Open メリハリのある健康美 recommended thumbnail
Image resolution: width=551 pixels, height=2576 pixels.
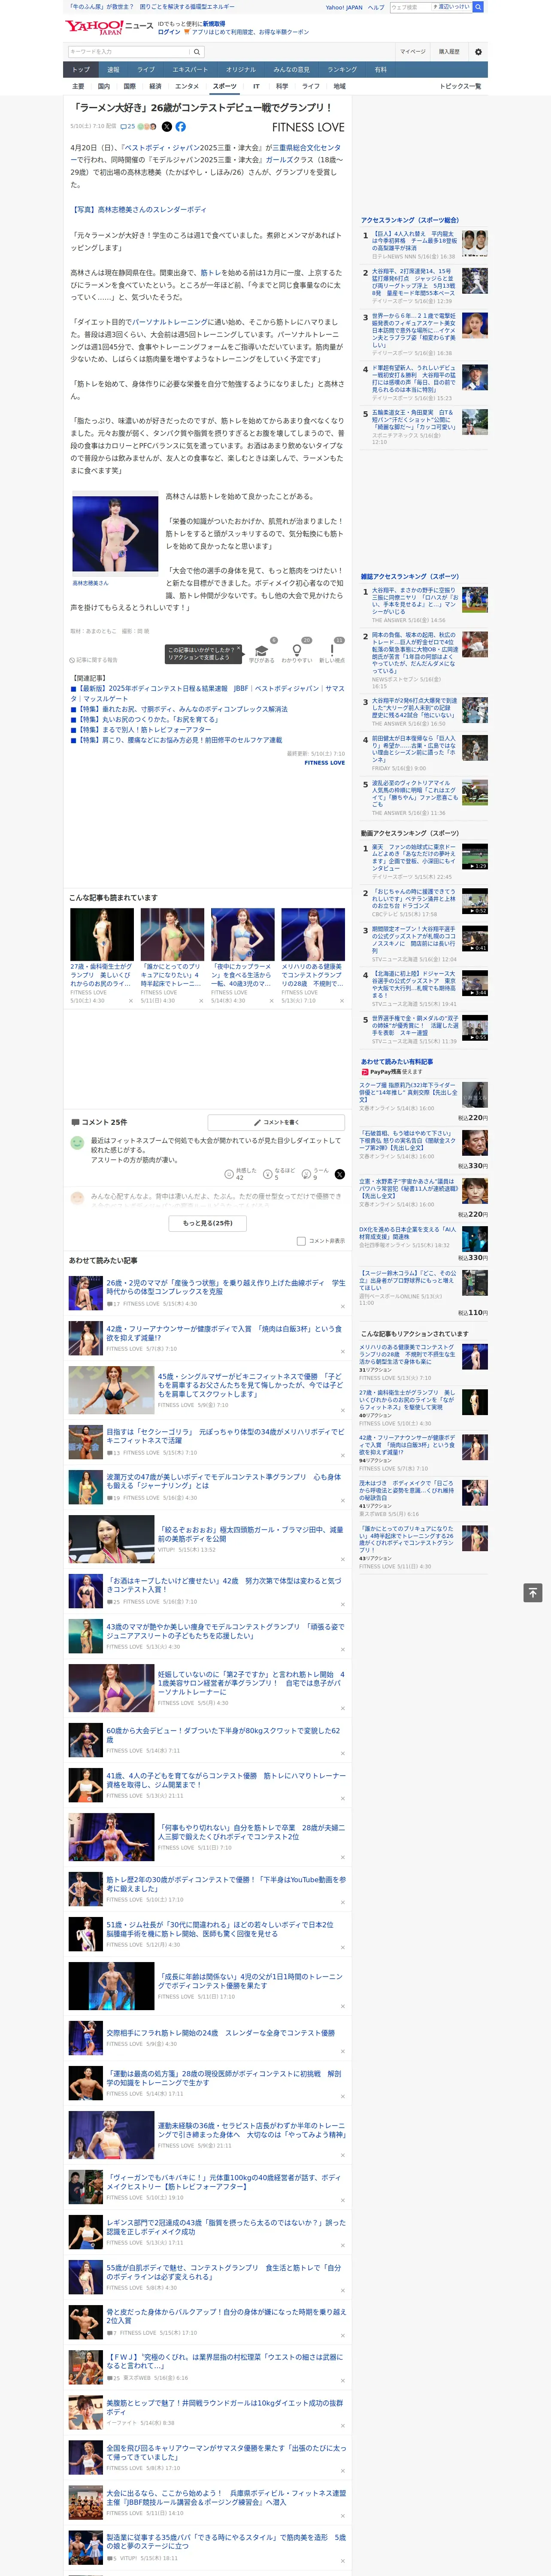pyautogui.click(x=313, y=934)
